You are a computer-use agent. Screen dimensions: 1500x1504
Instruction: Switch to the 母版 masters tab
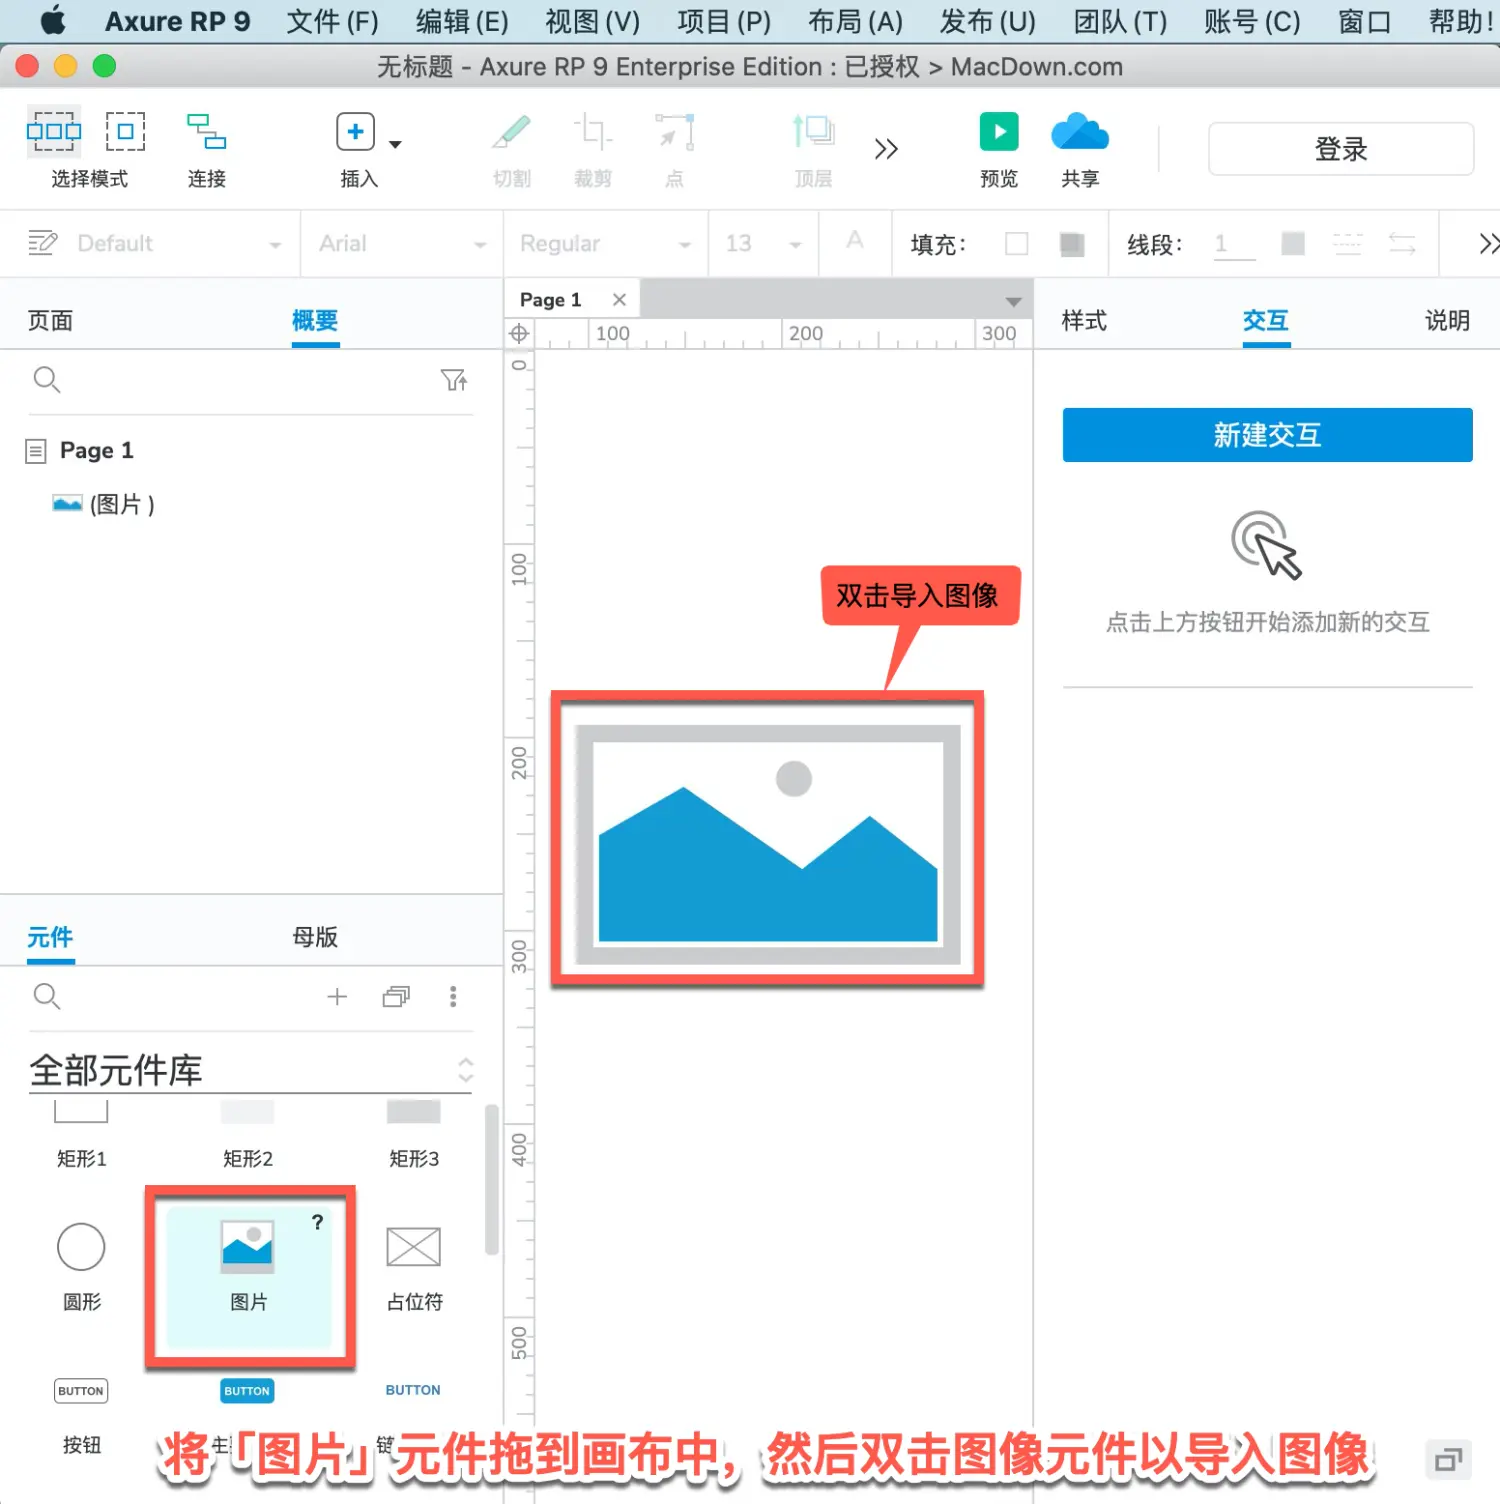pos(315,938)
